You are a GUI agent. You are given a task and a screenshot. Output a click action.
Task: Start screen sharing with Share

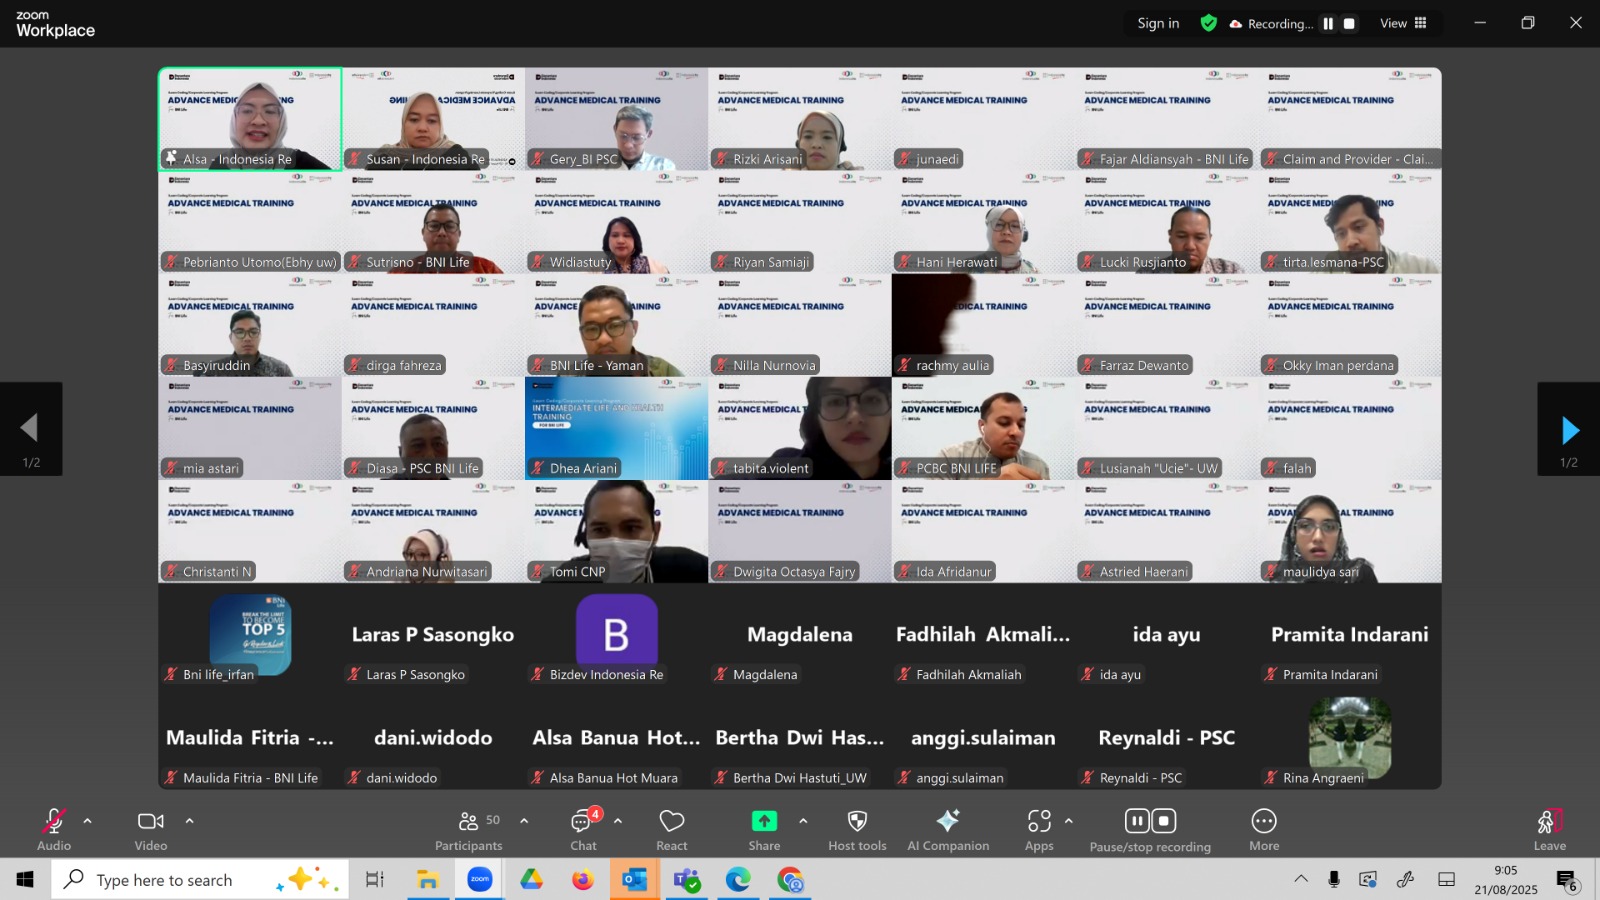click(764, 829)
